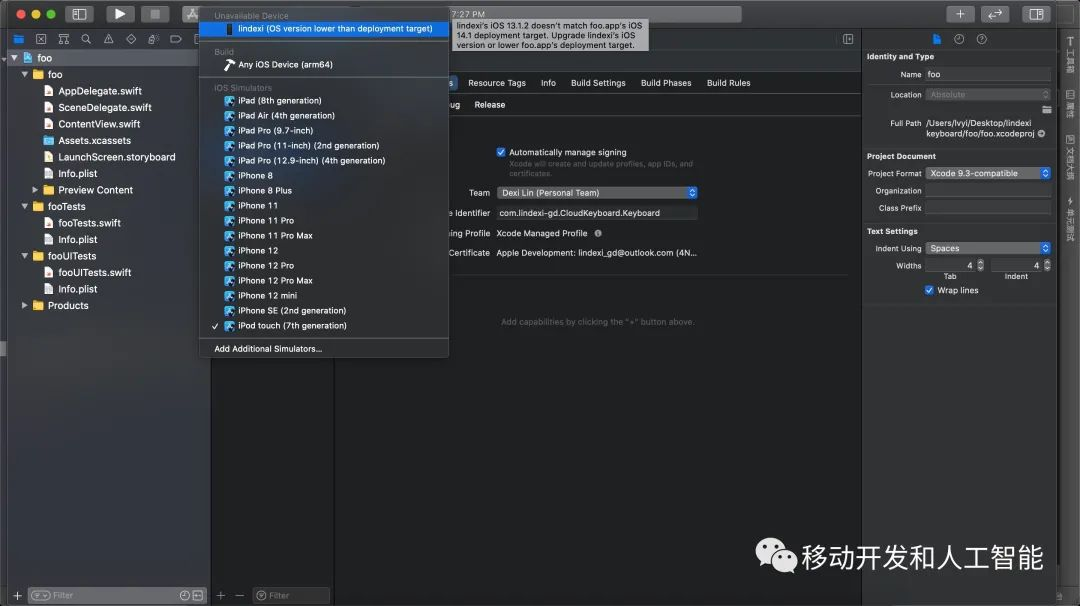1080x606 pixels.
Task: Remove the target with minus button
Action: (x=240, y=596)
